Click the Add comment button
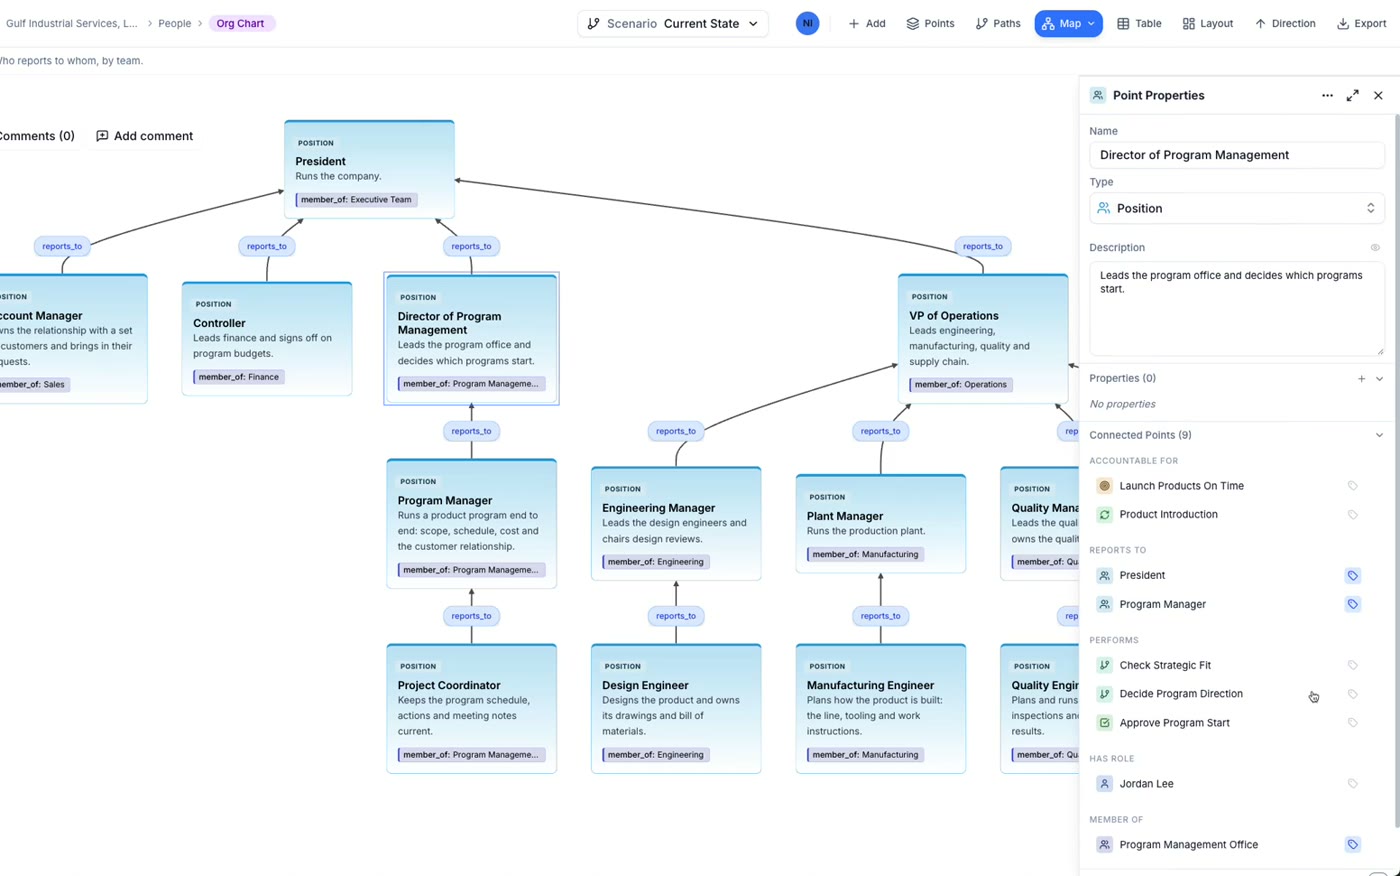Viewport: 1400px width, 876px height. coord(145,136)
